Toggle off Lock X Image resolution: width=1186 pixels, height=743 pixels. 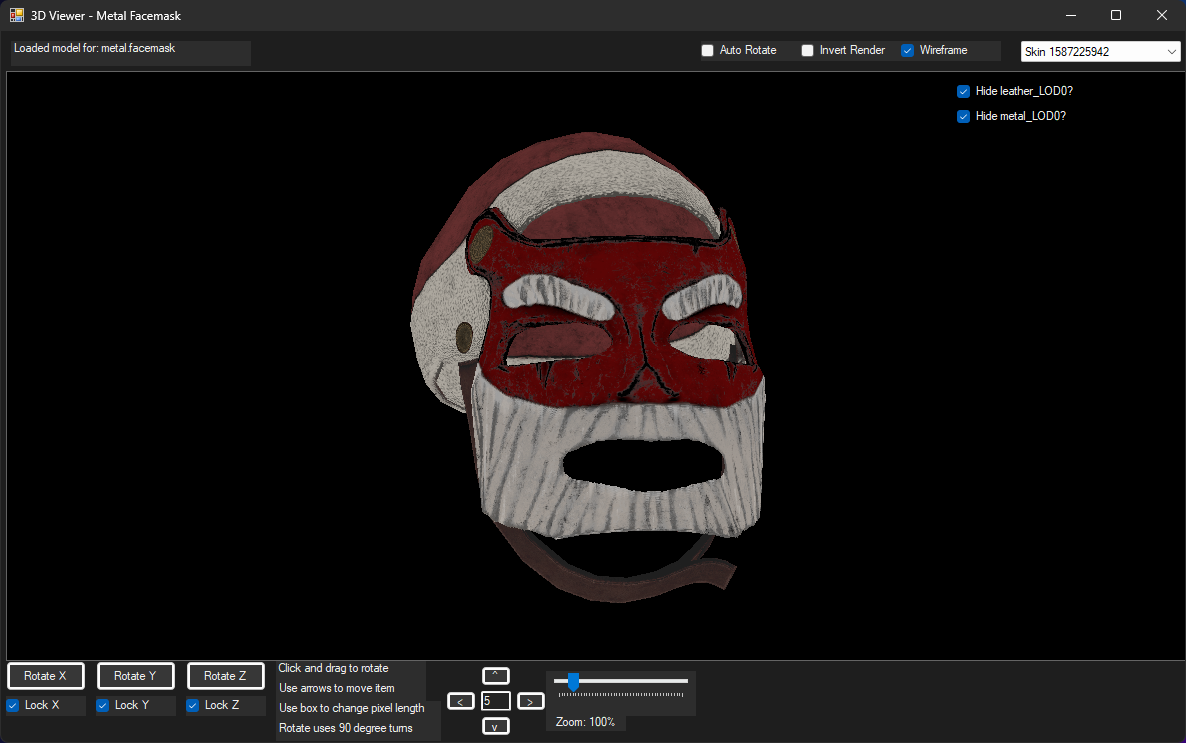(x=12, y=705)
